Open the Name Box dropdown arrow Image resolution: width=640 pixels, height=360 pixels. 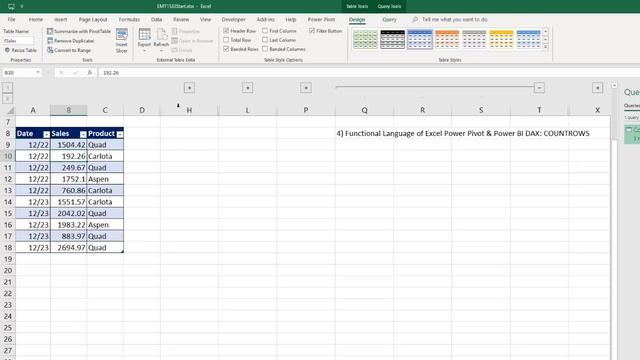(38, 73)
